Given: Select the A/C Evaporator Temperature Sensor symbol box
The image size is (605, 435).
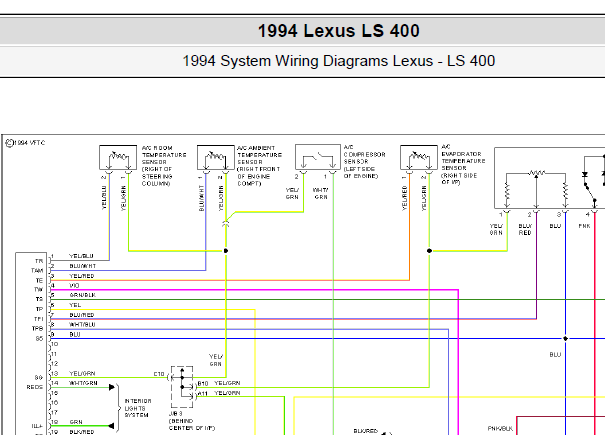Looking at the screenshot, I should click(x=419, y=157).
